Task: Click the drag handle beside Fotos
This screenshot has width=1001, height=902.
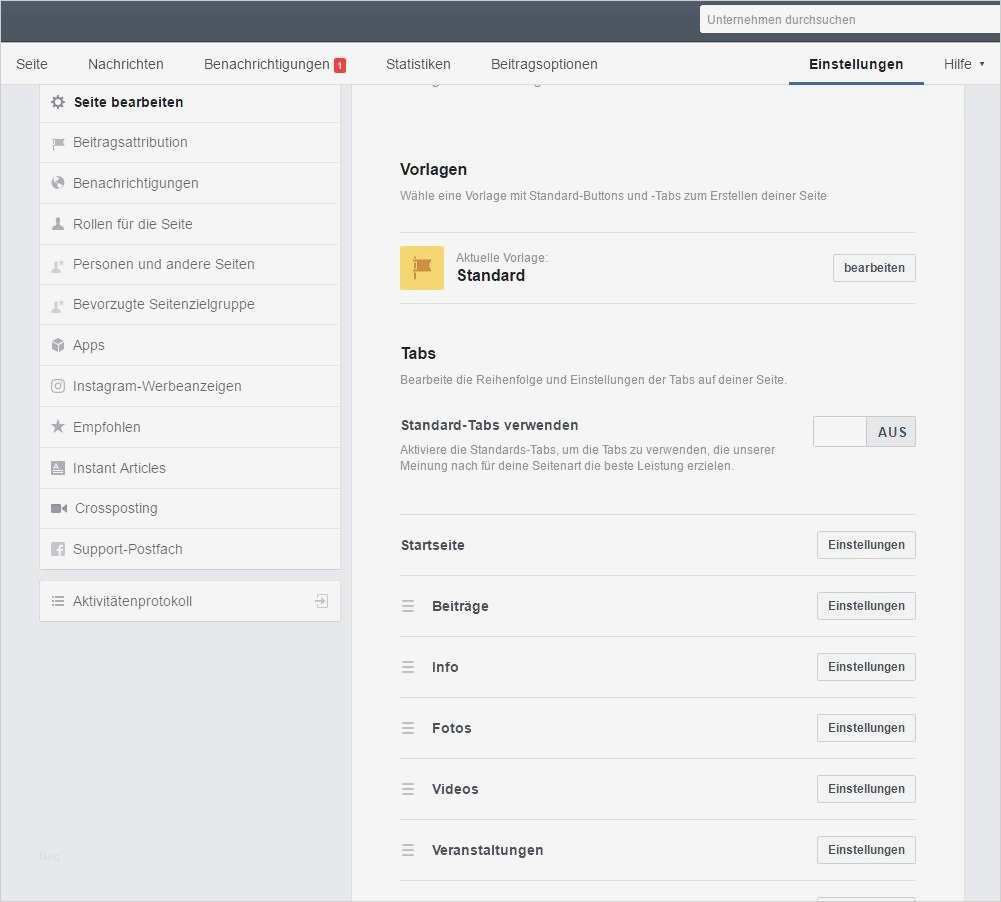Action: point(408,728)
